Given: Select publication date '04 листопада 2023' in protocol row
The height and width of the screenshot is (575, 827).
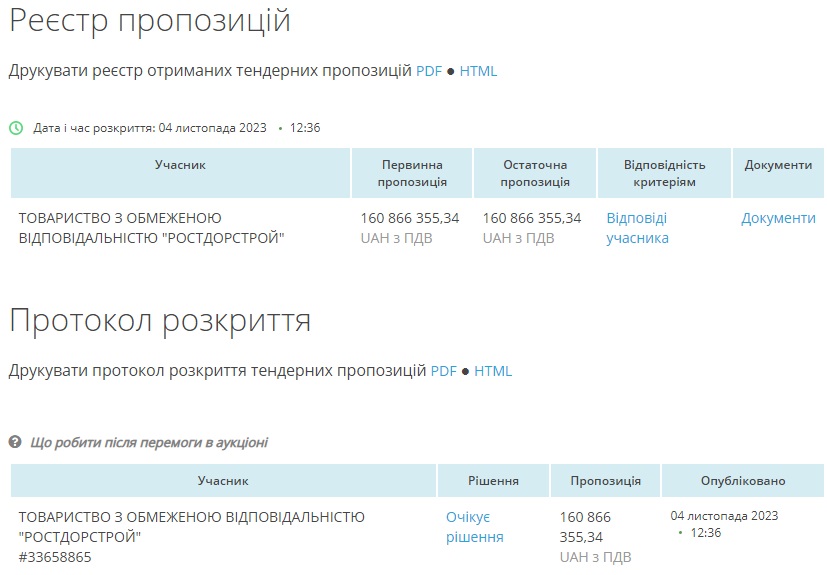Looking at the screenshot, I should [x=724, y=516].
